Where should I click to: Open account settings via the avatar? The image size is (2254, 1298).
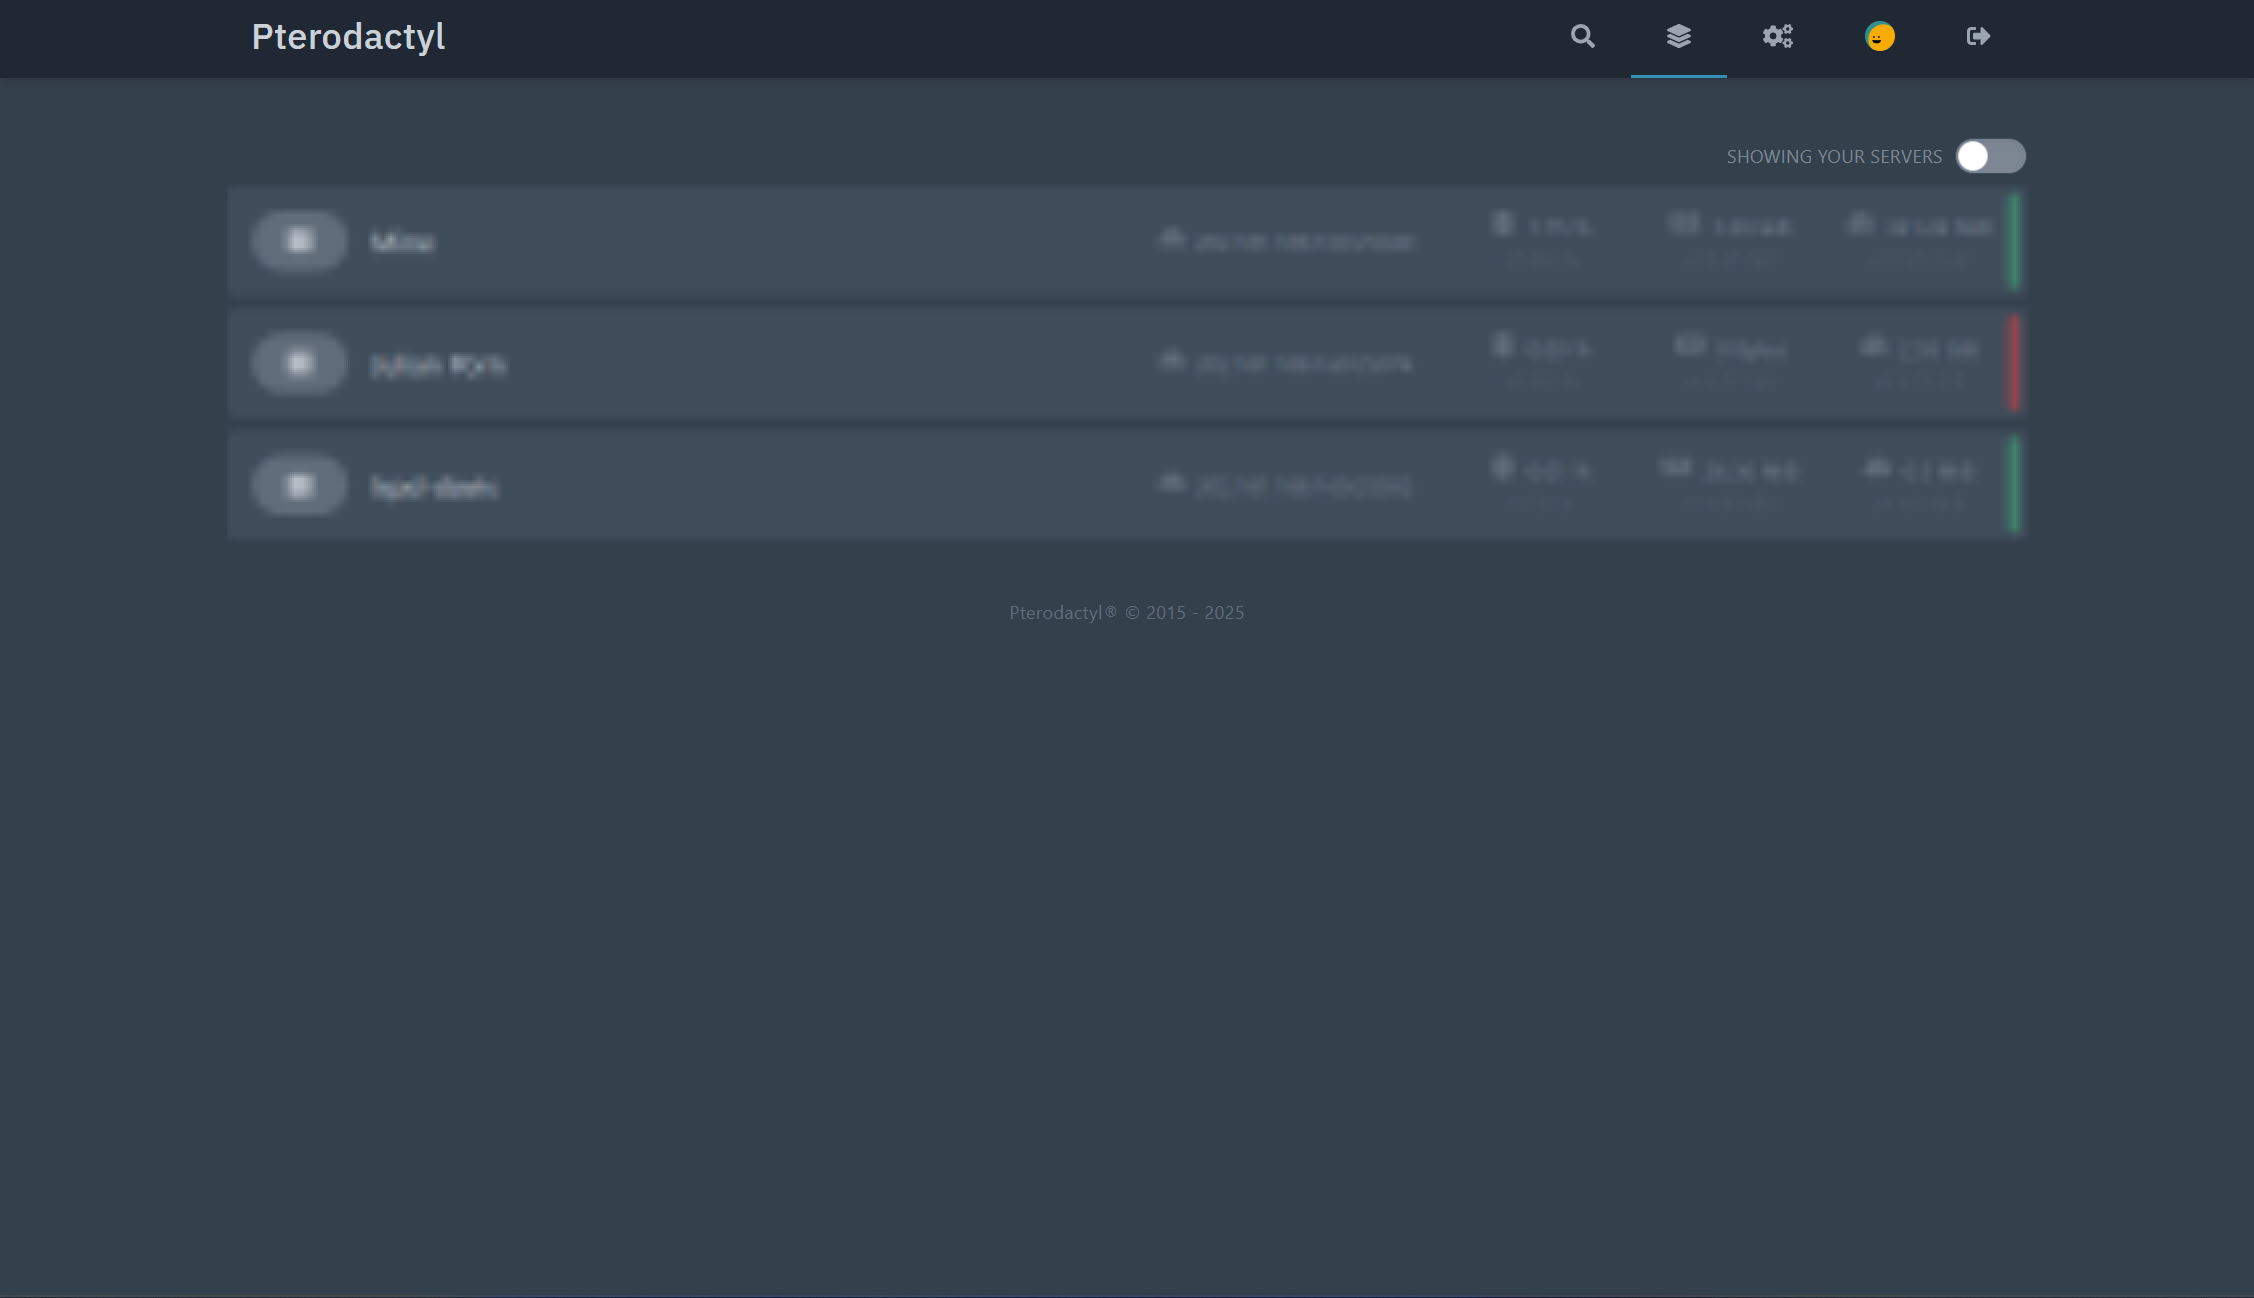[1880, 37]
